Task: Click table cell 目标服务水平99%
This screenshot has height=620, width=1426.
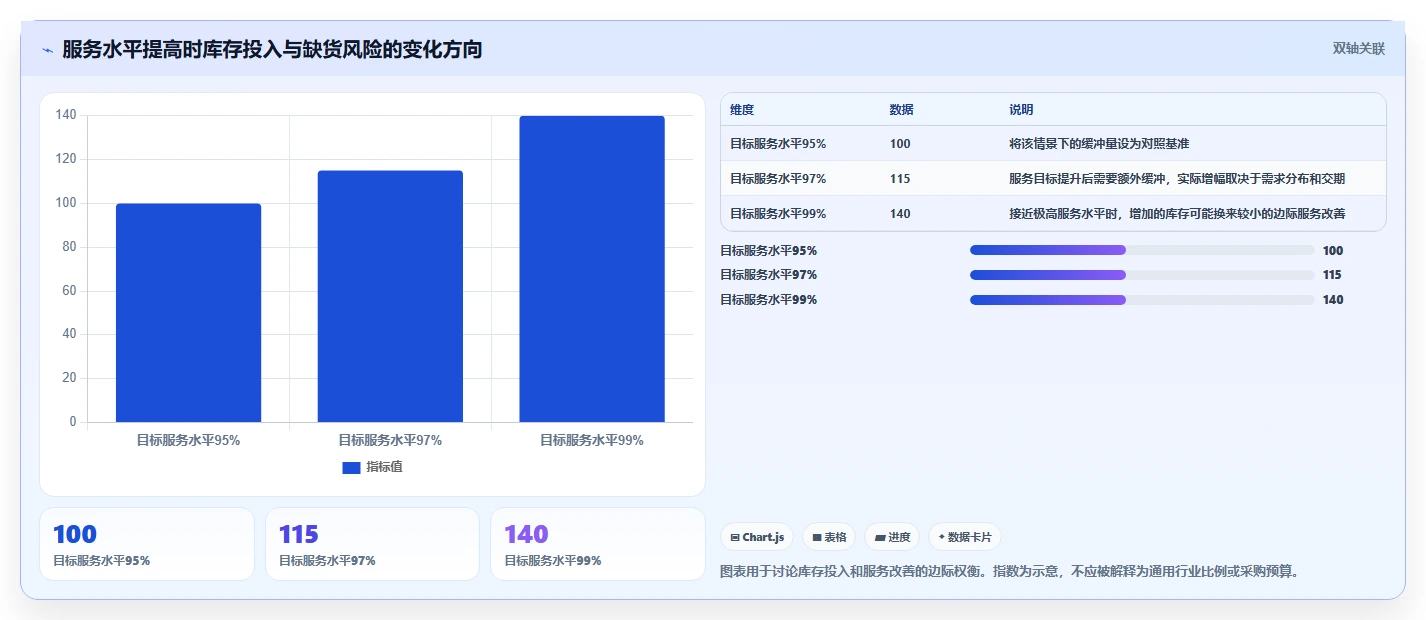Action: tap(778, 214)
